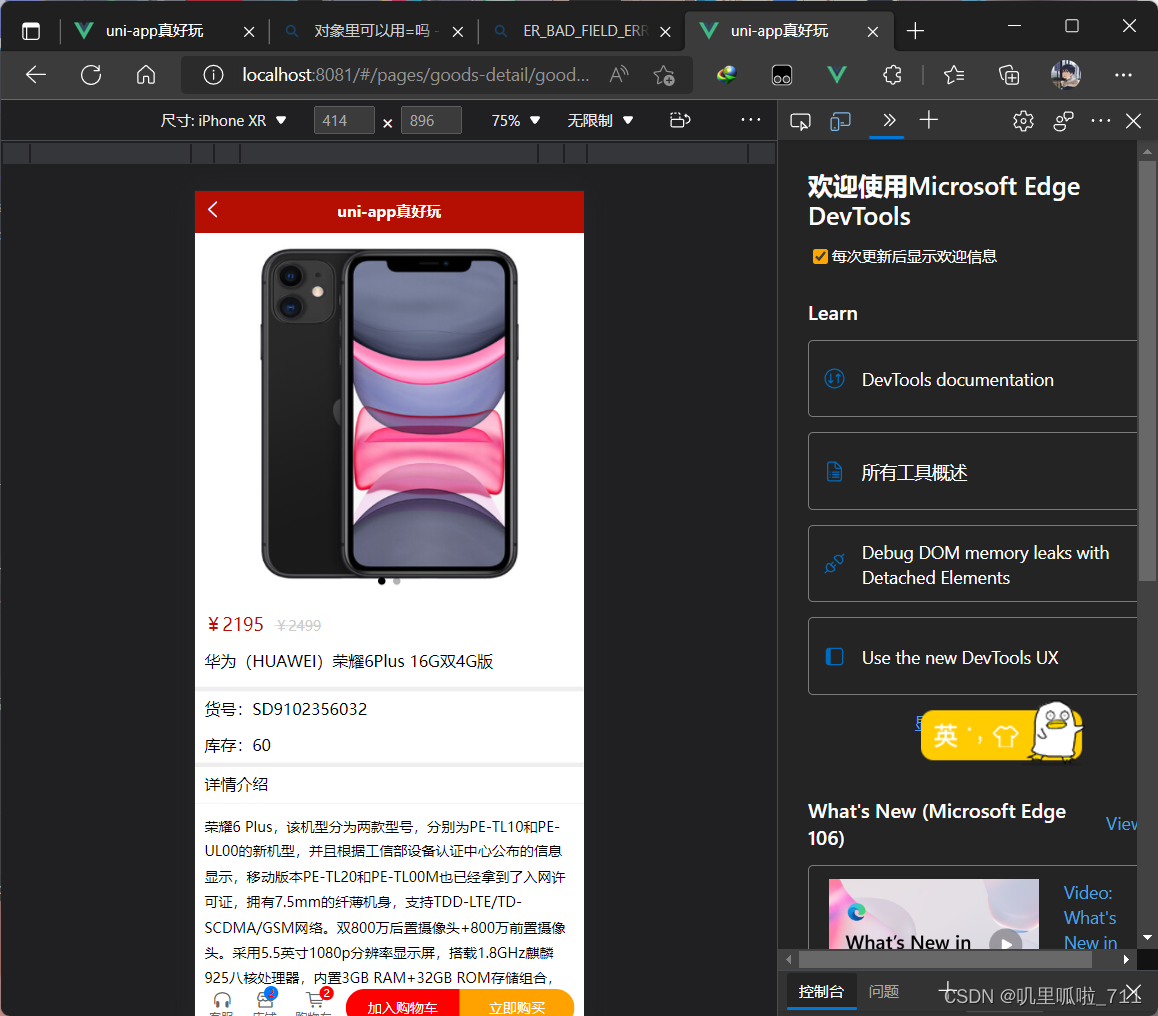Viewport: 1158px width, 1016px height.
Task: Close the DevTools panel
Action: 1134,121
